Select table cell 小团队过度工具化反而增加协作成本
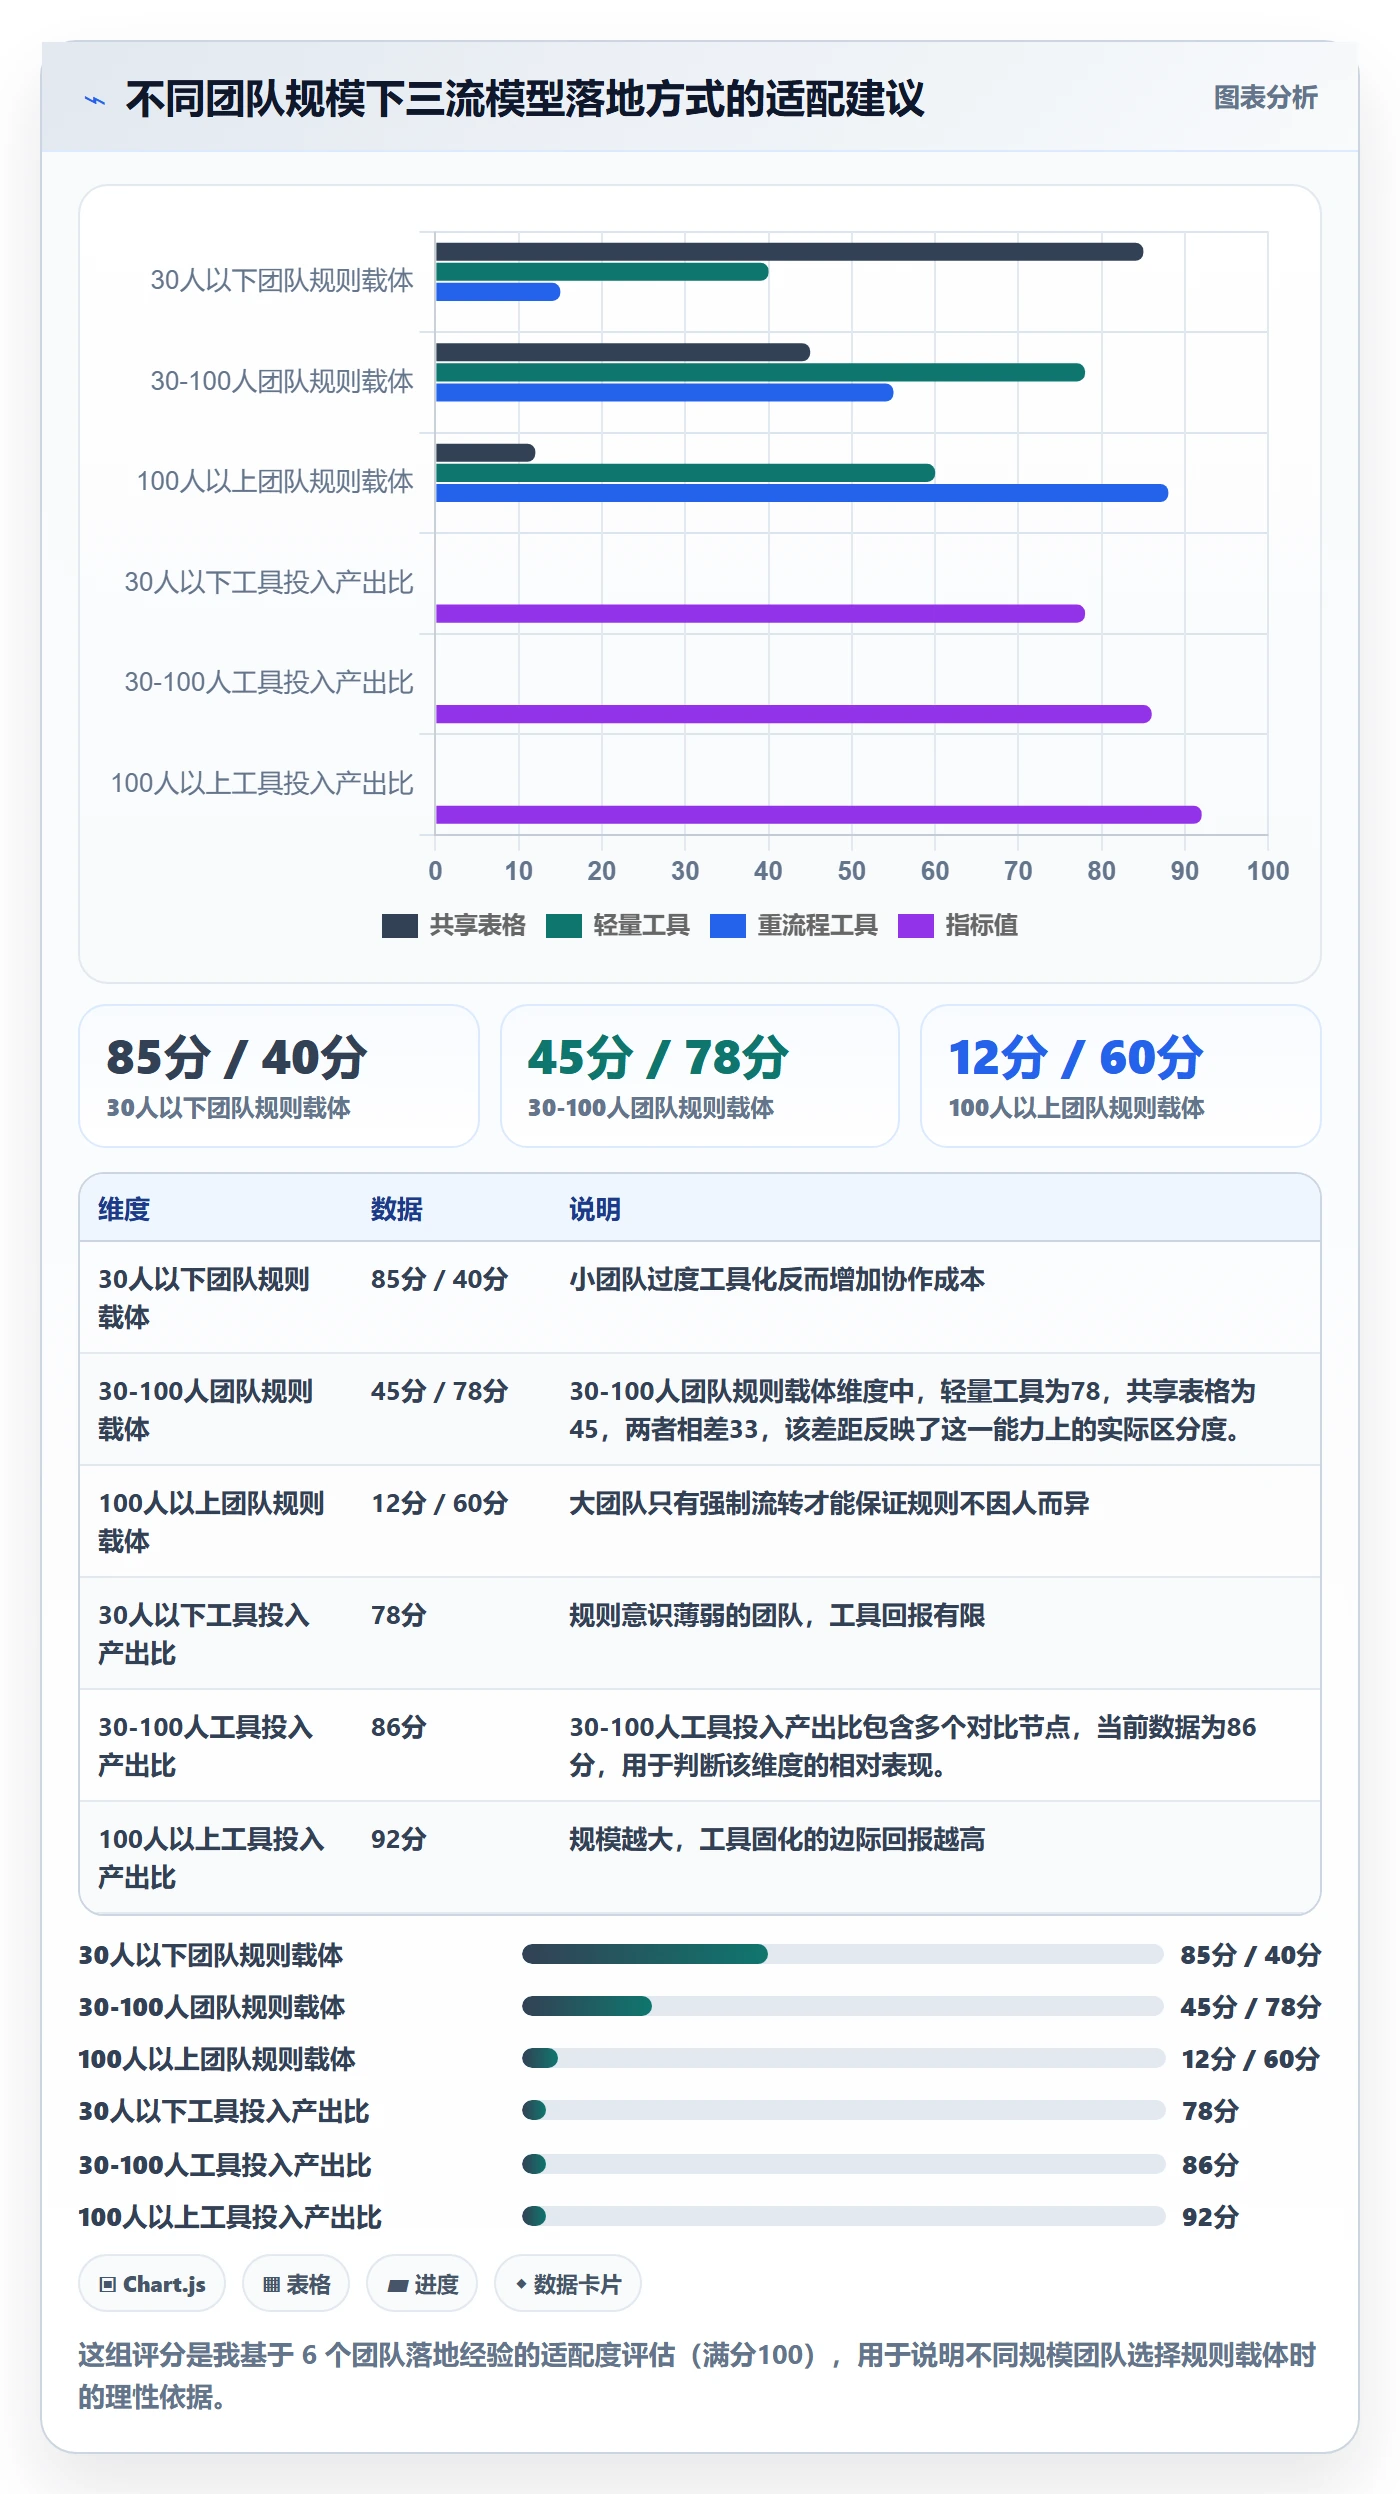Image resolution: width=1400 pixels, height=2494 pixels. coord(777,1279)
